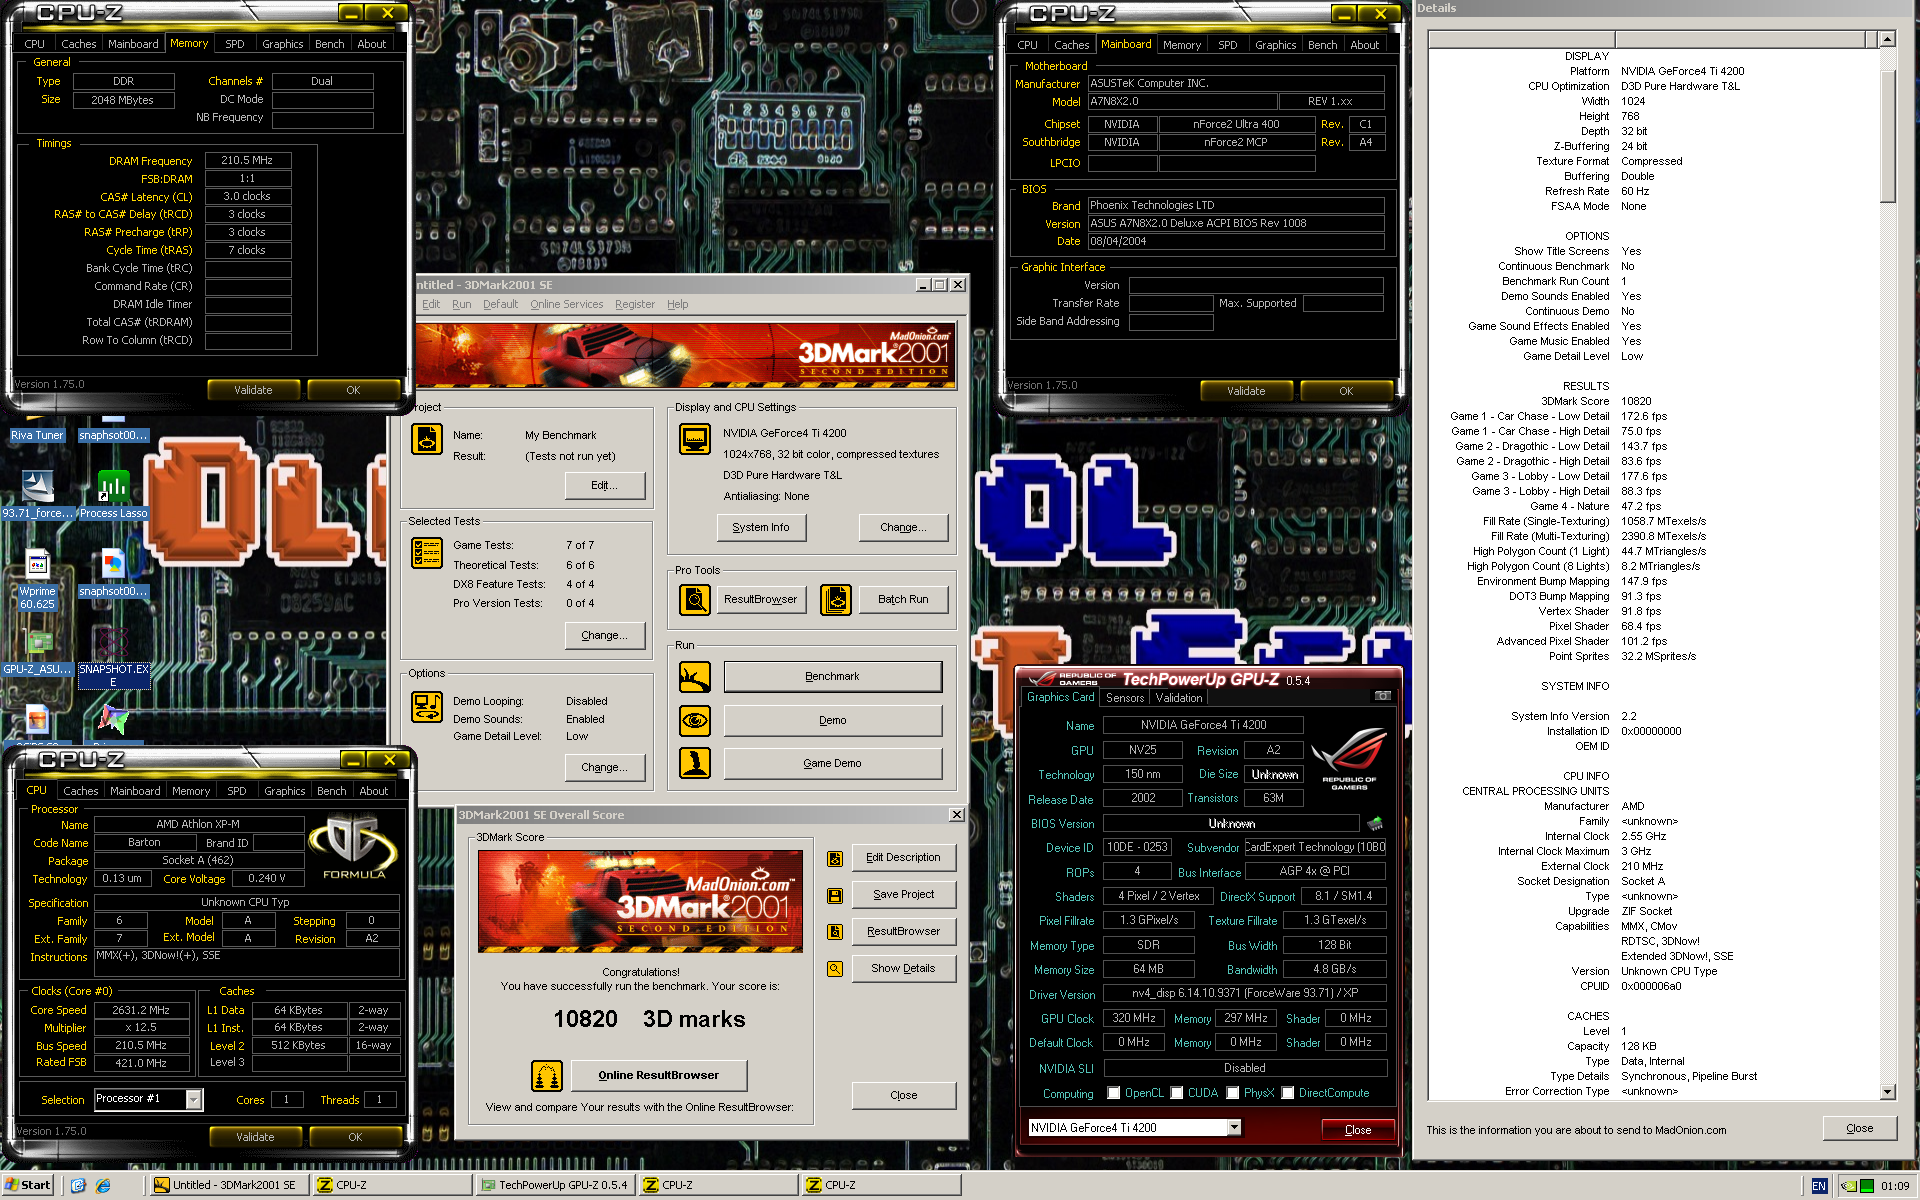Click the Selected Tests checklist icon
The width and height of the screenshot is (1920, 1200).
pos(427,553)
